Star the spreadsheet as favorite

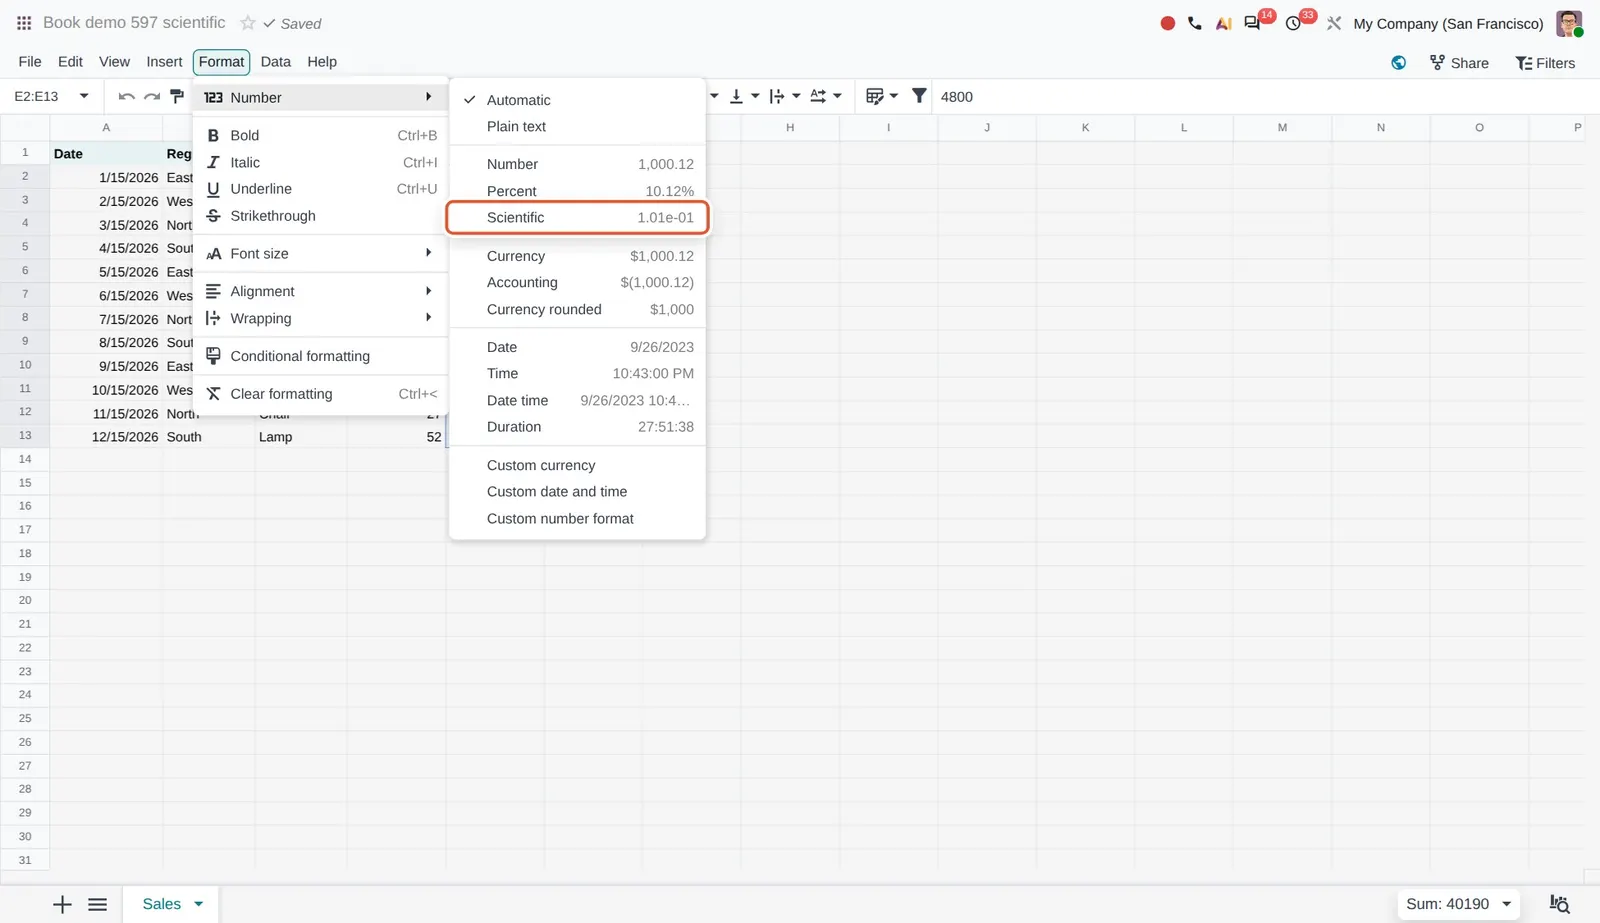[248, 23]
